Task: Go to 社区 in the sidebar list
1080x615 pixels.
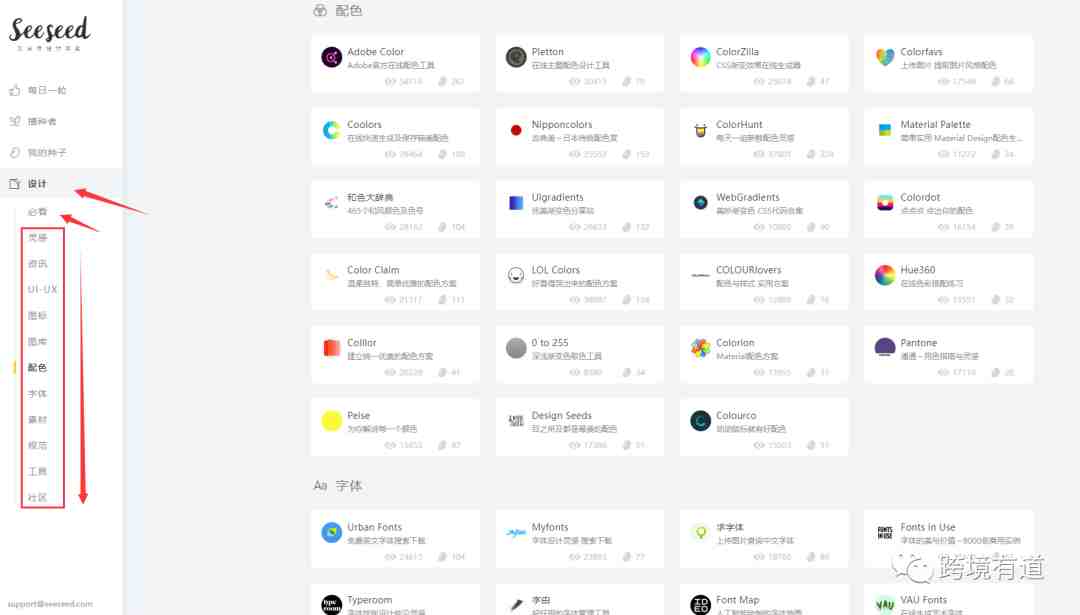Action: (37, 497)
